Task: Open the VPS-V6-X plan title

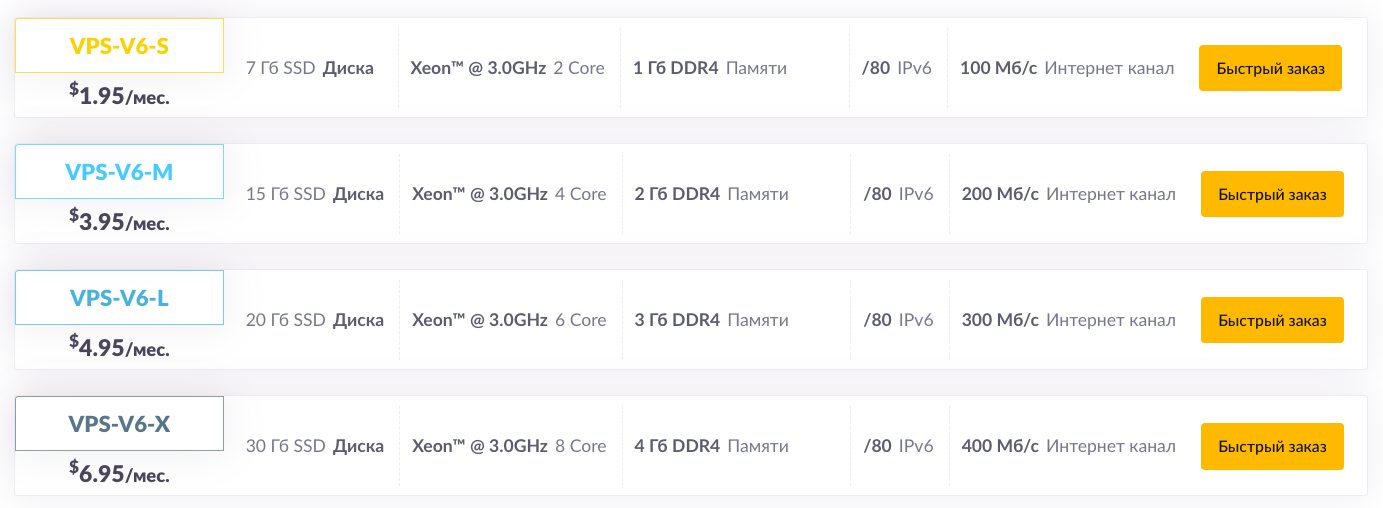Action: 119,424
